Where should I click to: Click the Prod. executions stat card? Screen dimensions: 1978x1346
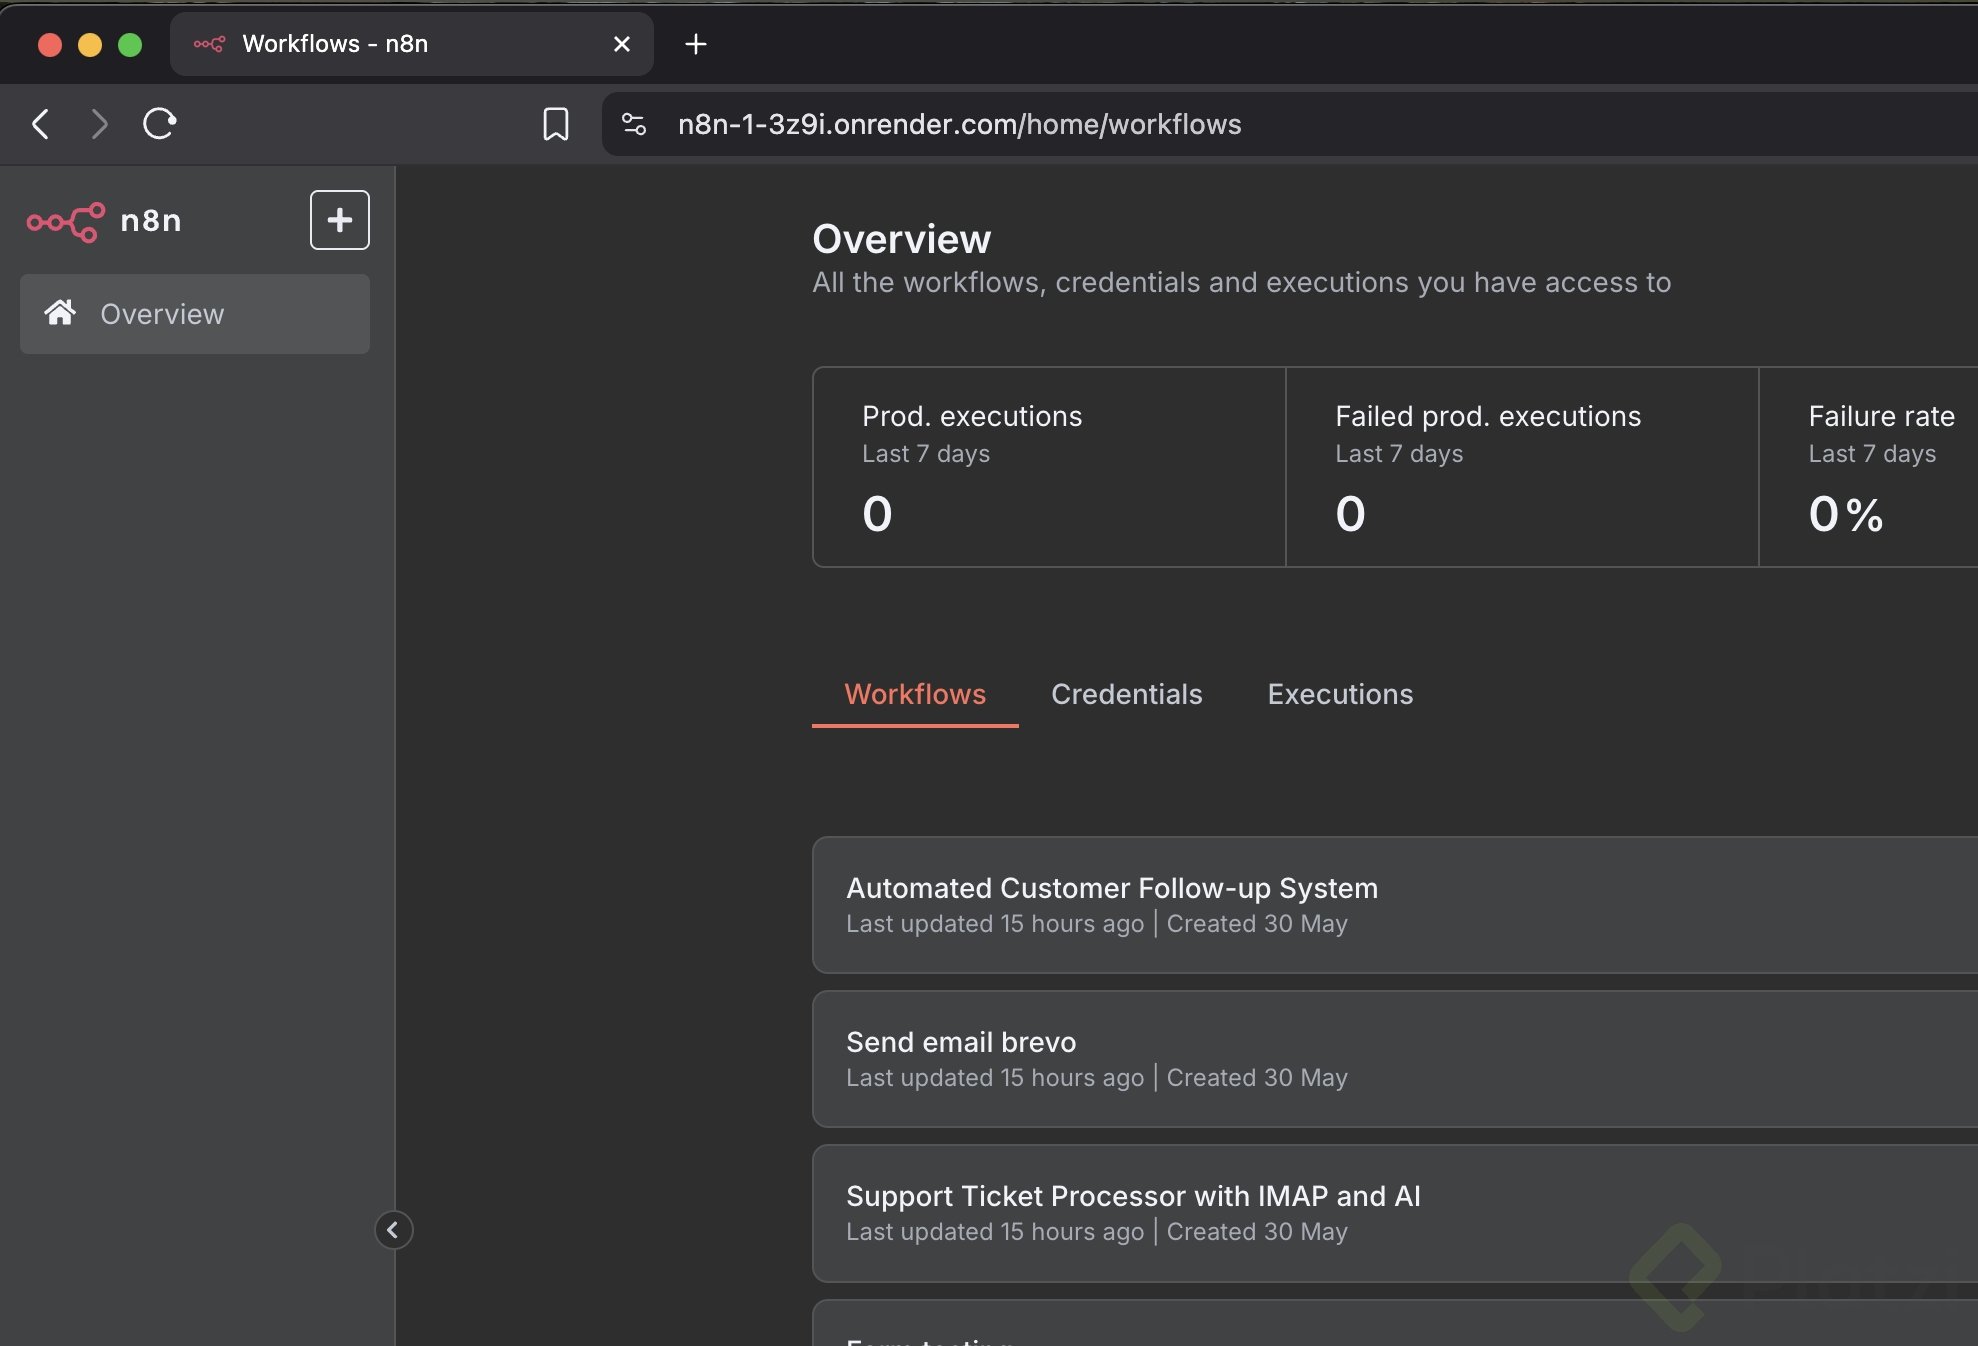(x=1048, y=467)
